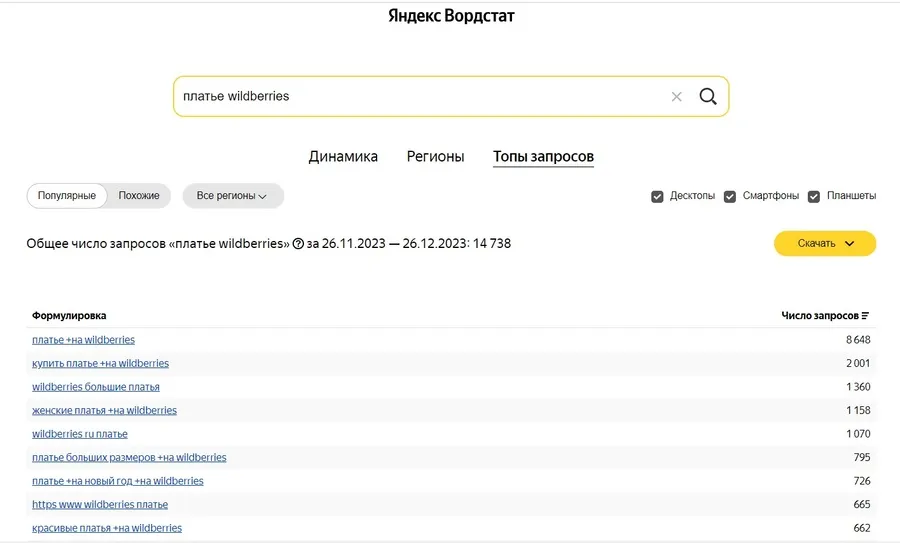The image size is (900, 543).
Task: Open 'купить платье +на wildberries' link
Action: point(100,363)
